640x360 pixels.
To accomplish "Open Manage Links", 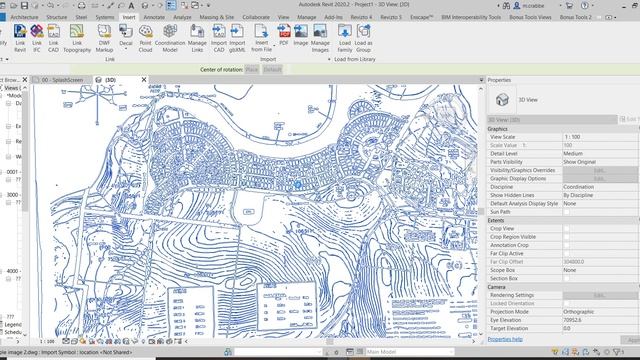I will point(197,38).
